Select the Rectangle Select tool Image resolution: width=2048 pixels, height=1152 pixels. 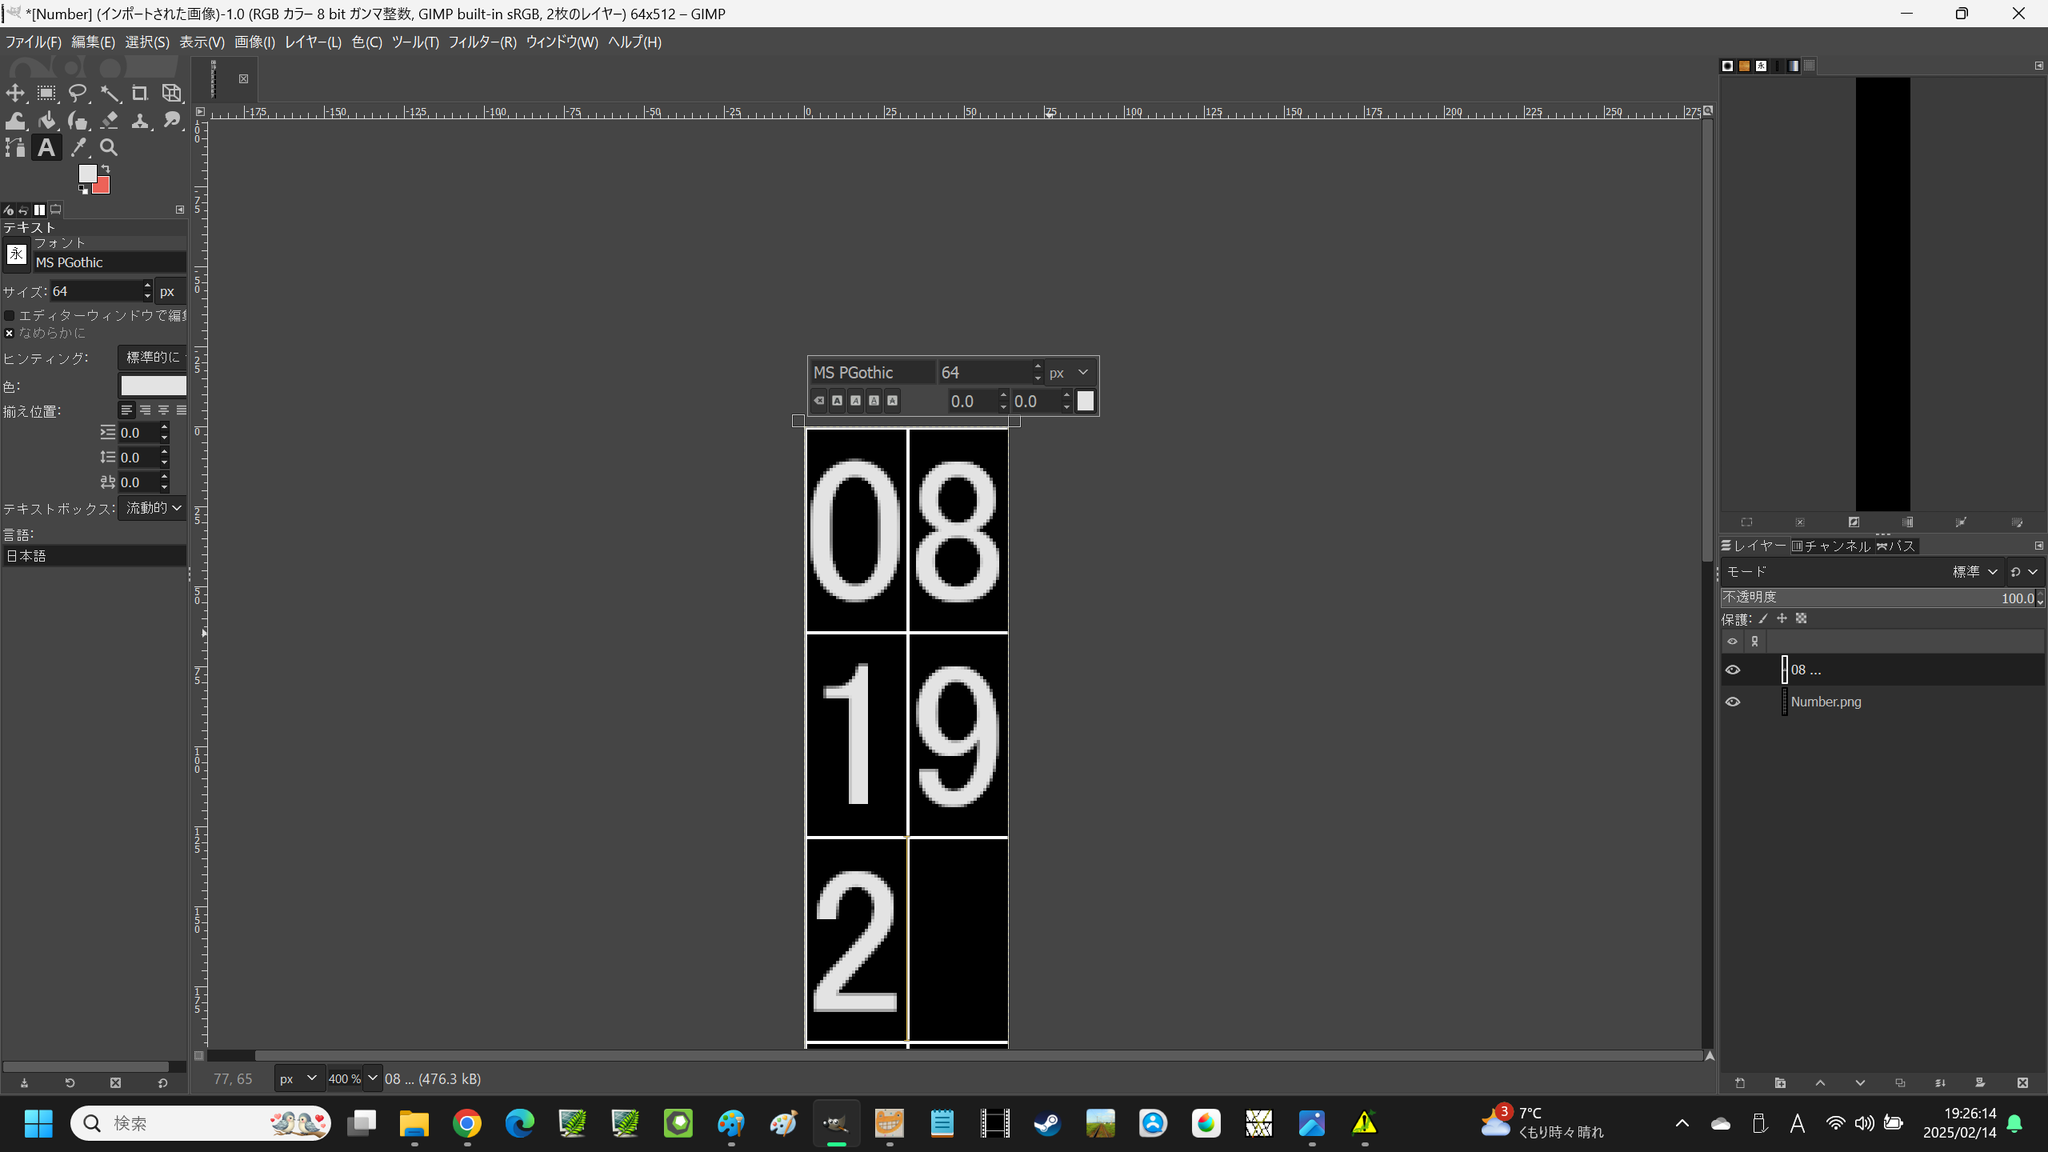tap(47, 93)
